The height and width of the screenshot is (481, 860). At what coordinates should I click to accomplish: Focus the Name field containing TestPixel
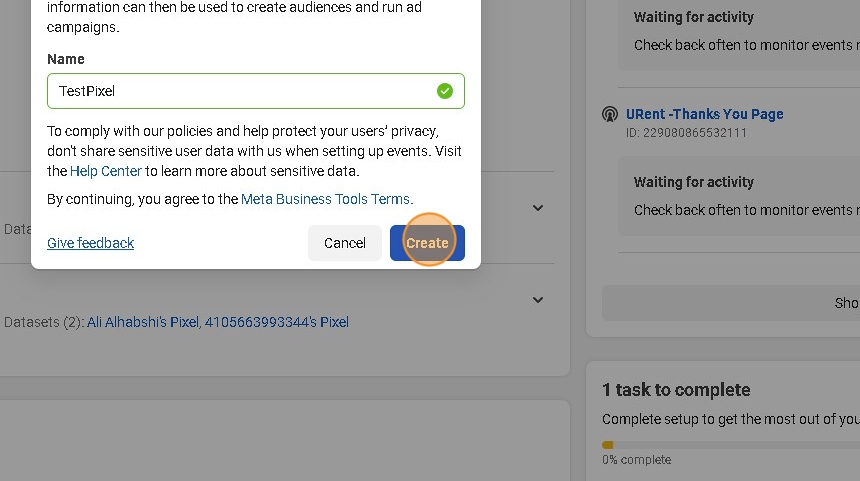click(256, 91)
